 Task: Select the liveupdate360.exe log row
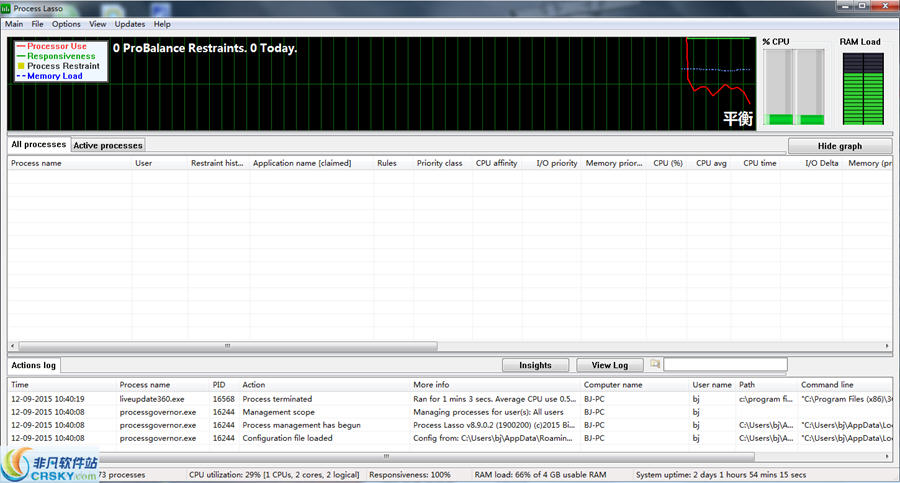point(450,399)
